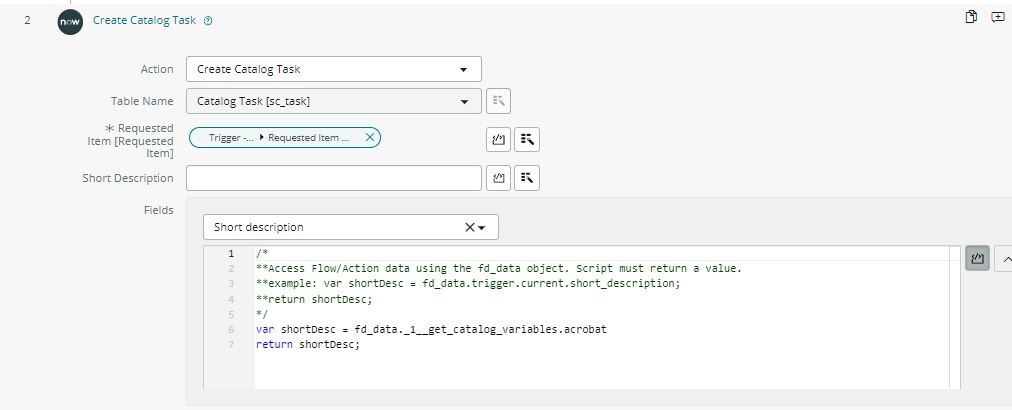
Task: Toggle off the active script editor button
Action: click(977, 258)
